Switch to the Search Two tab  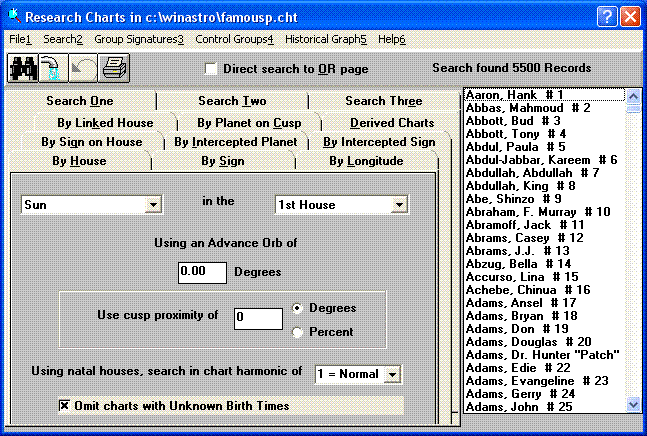pos(232,101)
